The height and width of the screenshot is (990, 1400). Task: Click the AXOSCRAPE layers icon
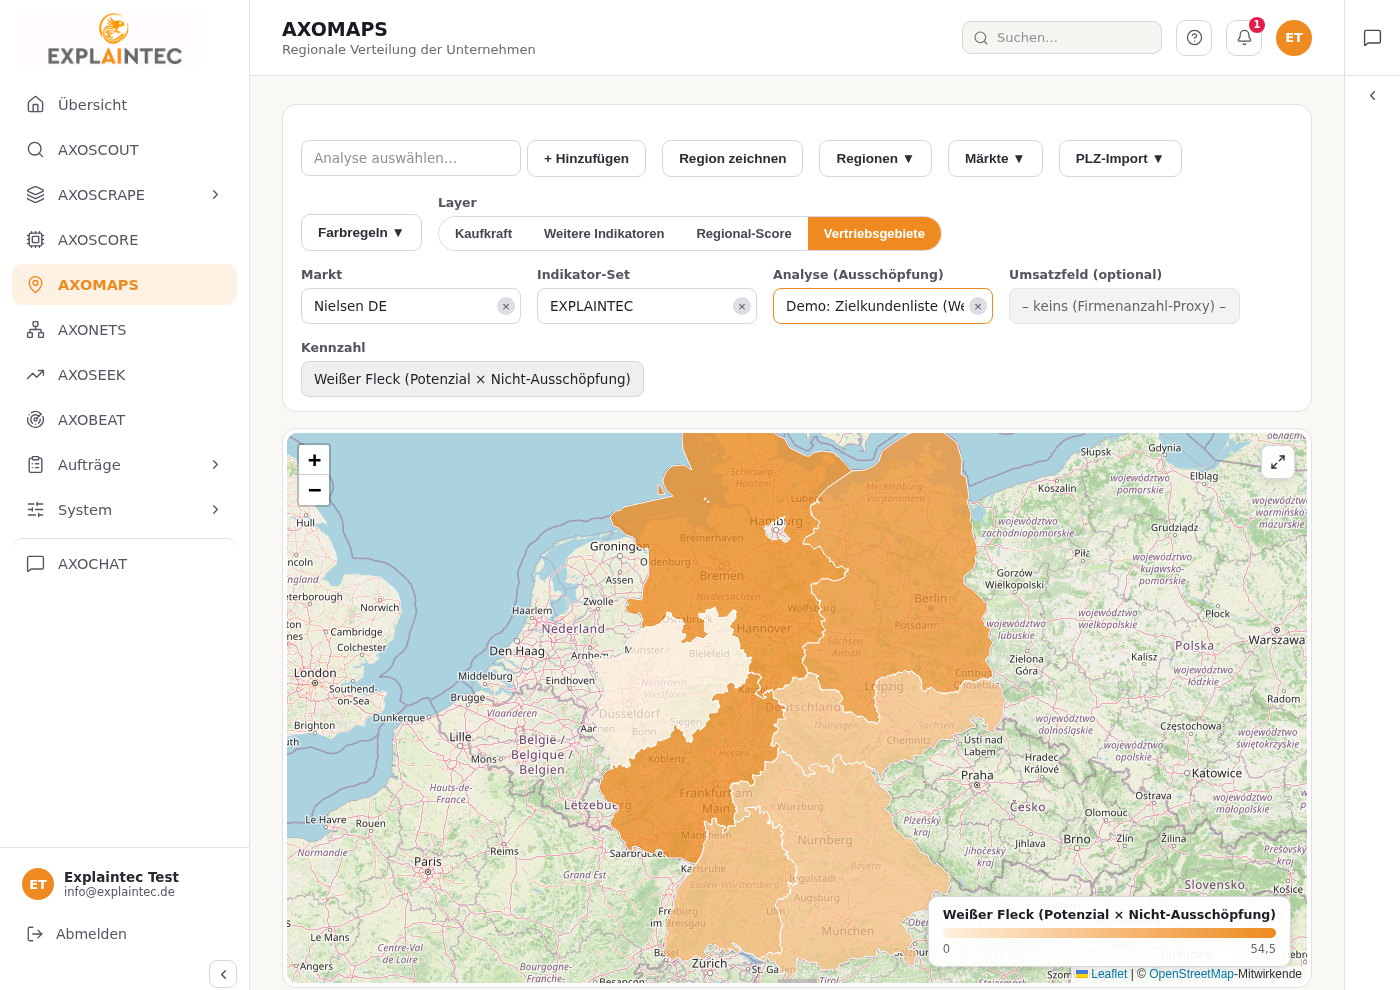coord(36,195)
